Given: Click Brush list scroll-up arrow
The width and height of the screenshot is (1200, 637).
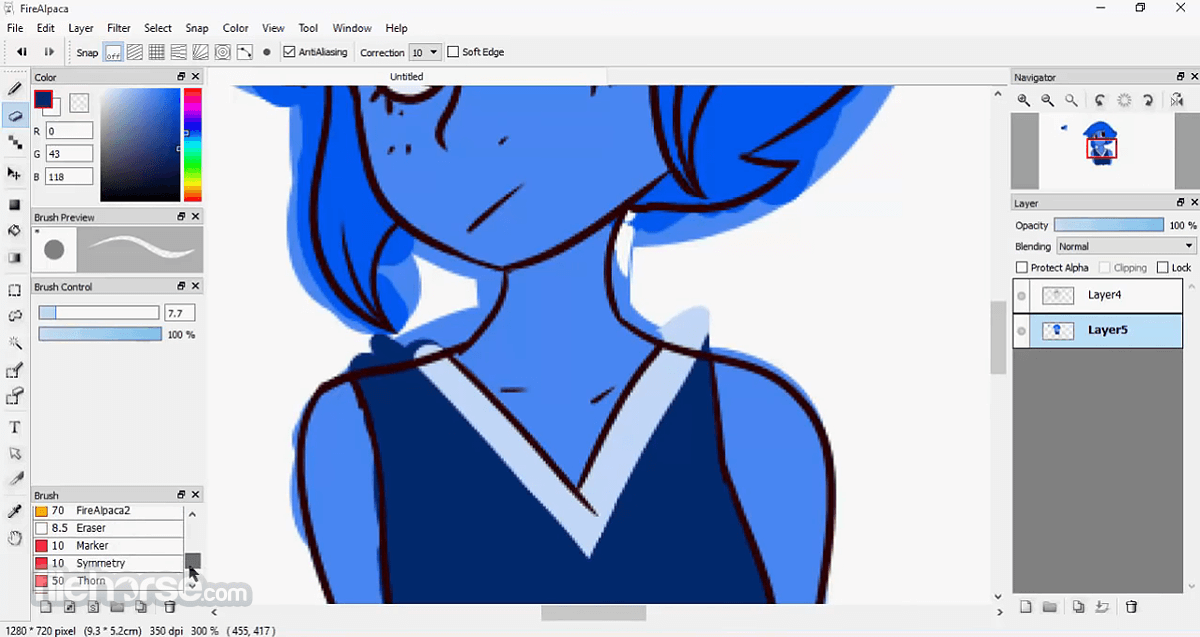Looking at the screenshot, I should pyautogui.click(x=192, y=514).
